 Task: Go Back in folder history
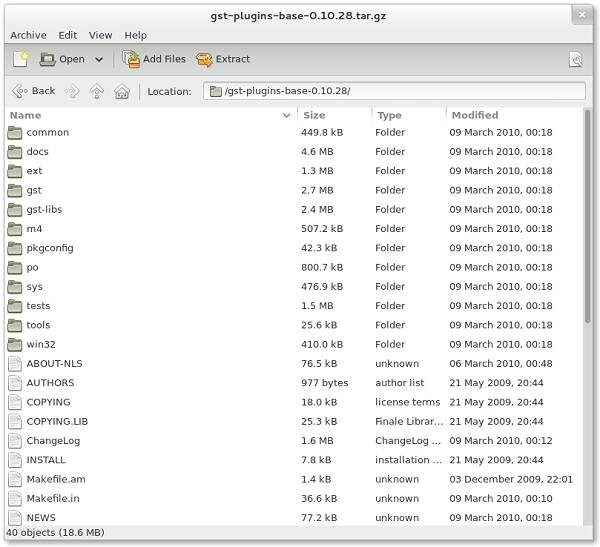[x=34, y=91]
